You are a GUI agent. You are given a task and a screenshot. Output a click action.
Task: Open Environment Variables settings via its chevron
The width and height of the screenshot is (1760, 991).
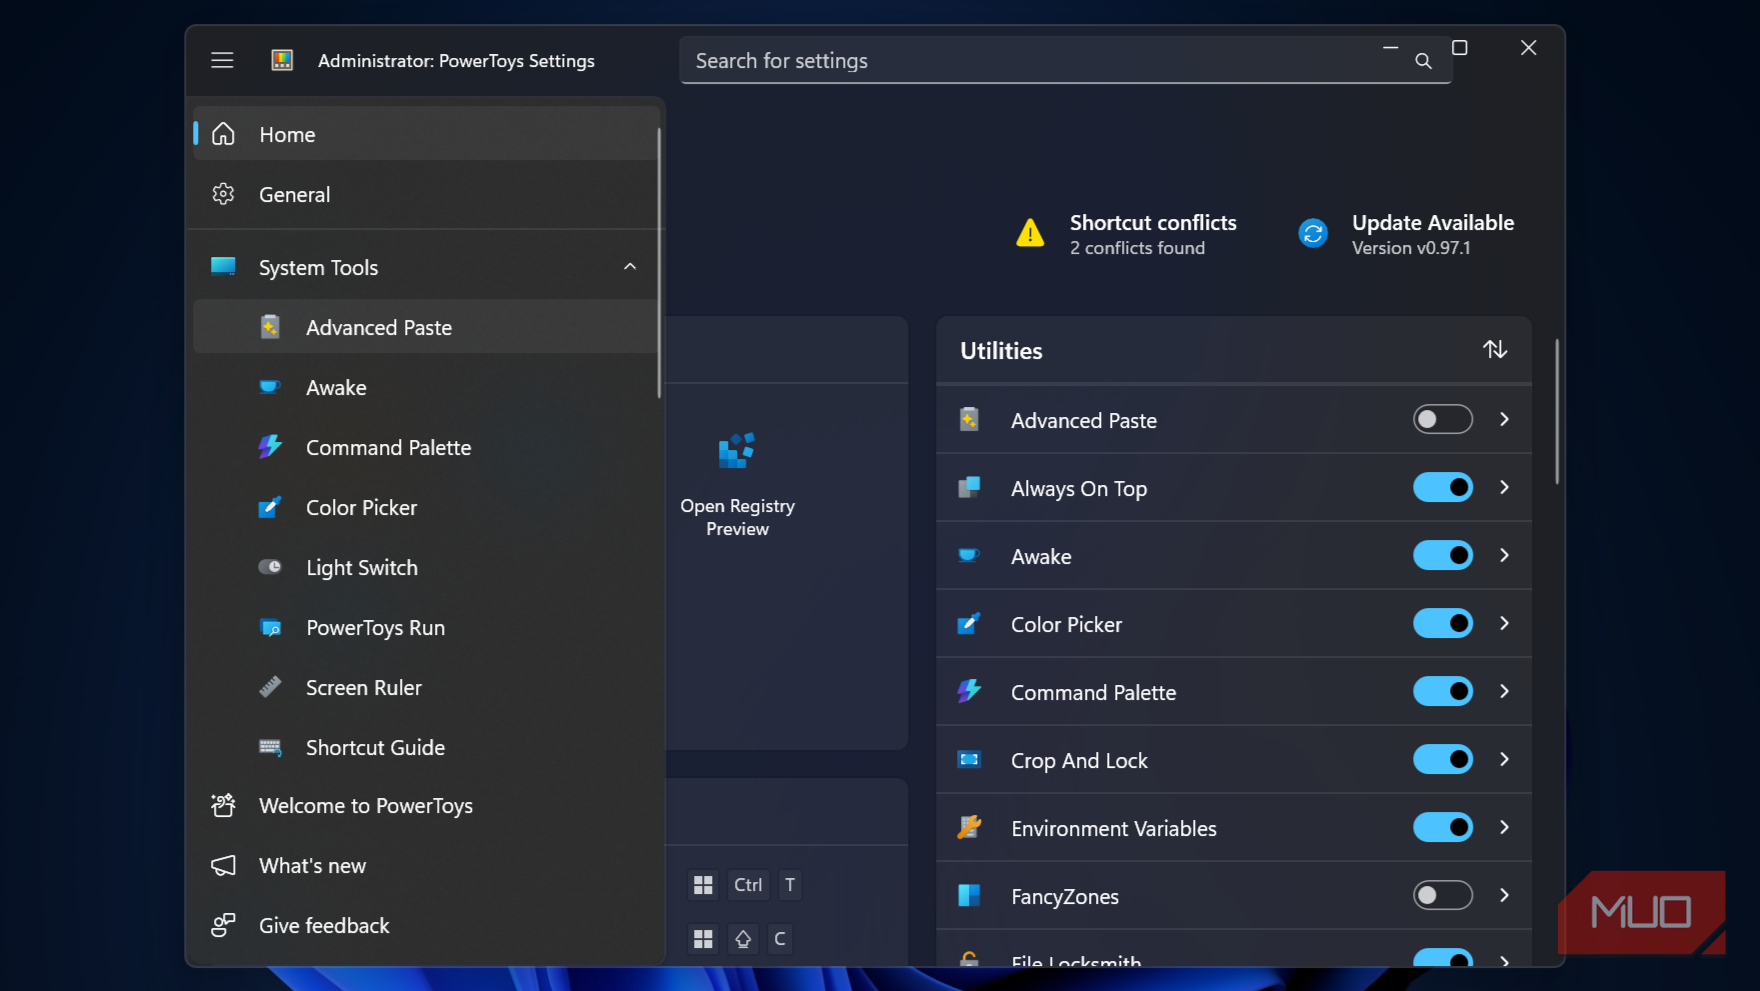coord(1504,827)
